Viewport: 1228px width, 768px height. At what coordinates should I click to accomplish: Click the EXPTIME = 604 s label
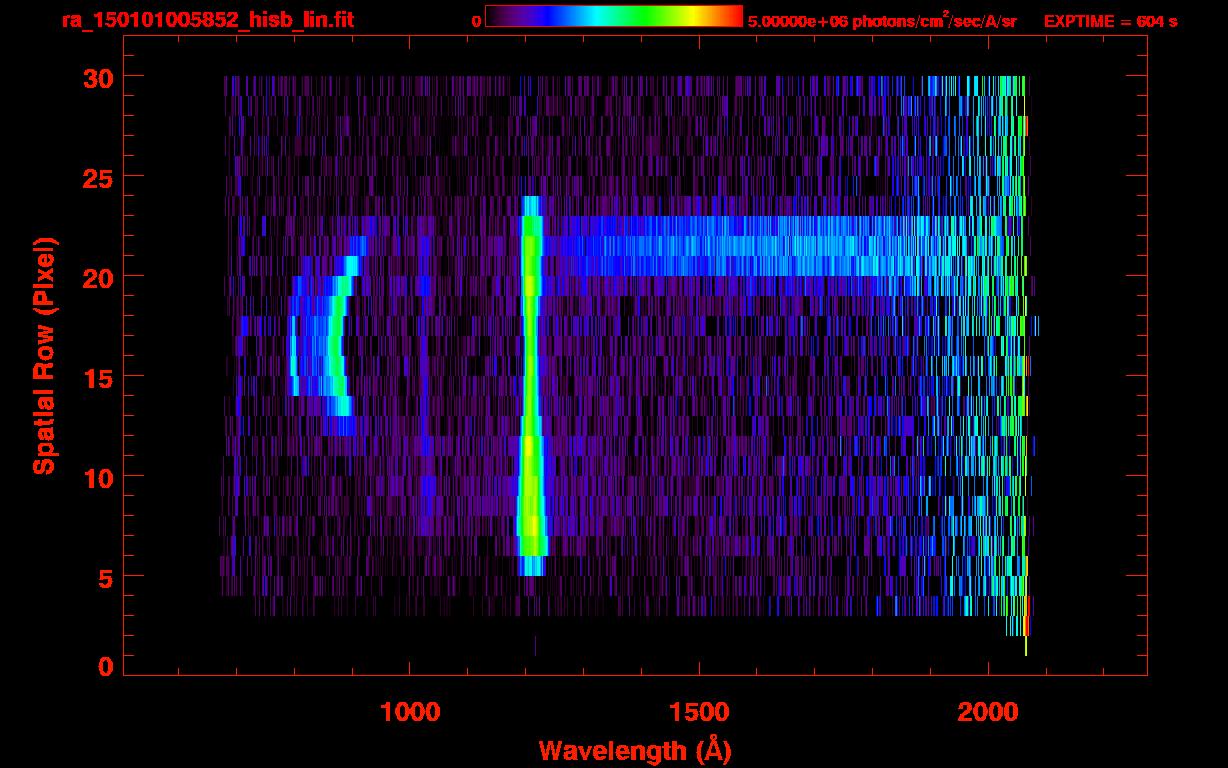pos(1110,21)
